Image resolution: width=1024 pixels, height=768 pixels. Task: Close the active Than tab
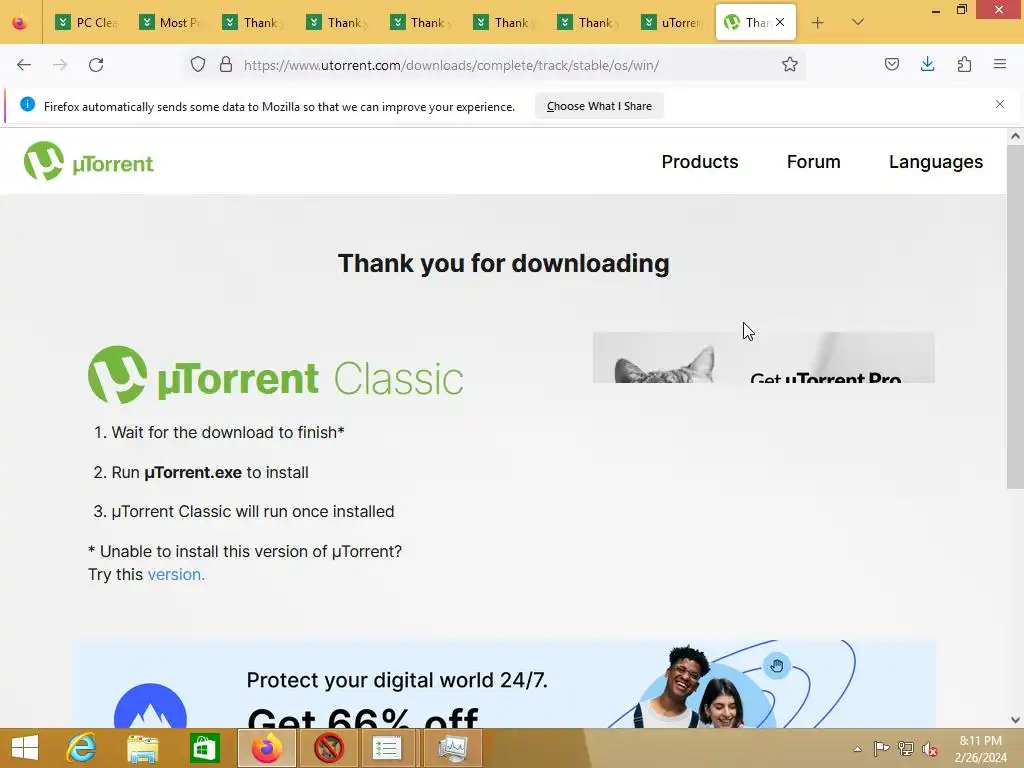(x=780, y=22)
